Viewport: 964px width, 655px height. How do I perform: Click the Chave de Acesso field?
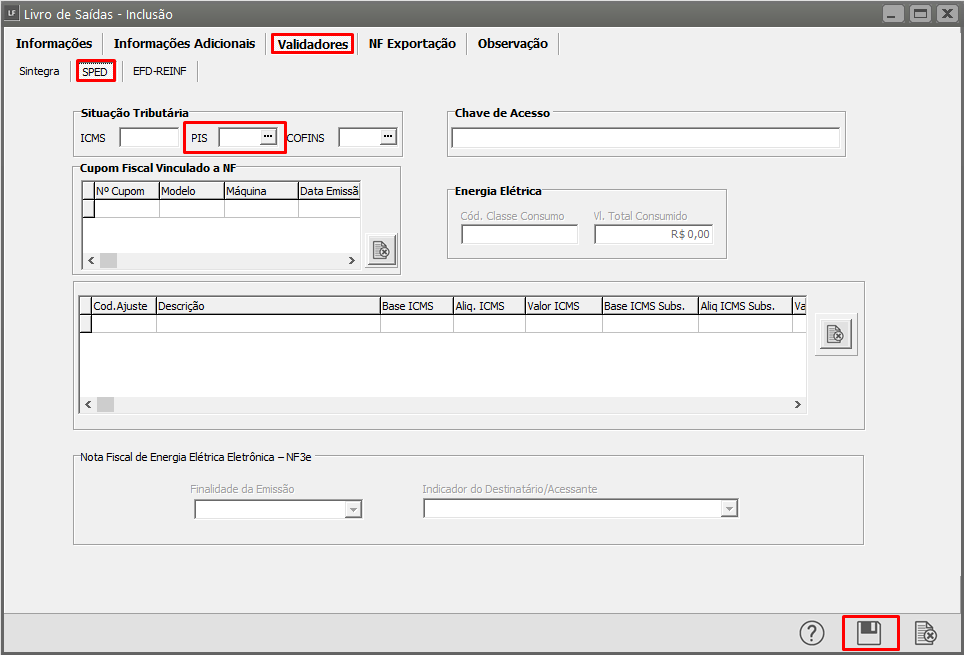(x=645, y=138)
